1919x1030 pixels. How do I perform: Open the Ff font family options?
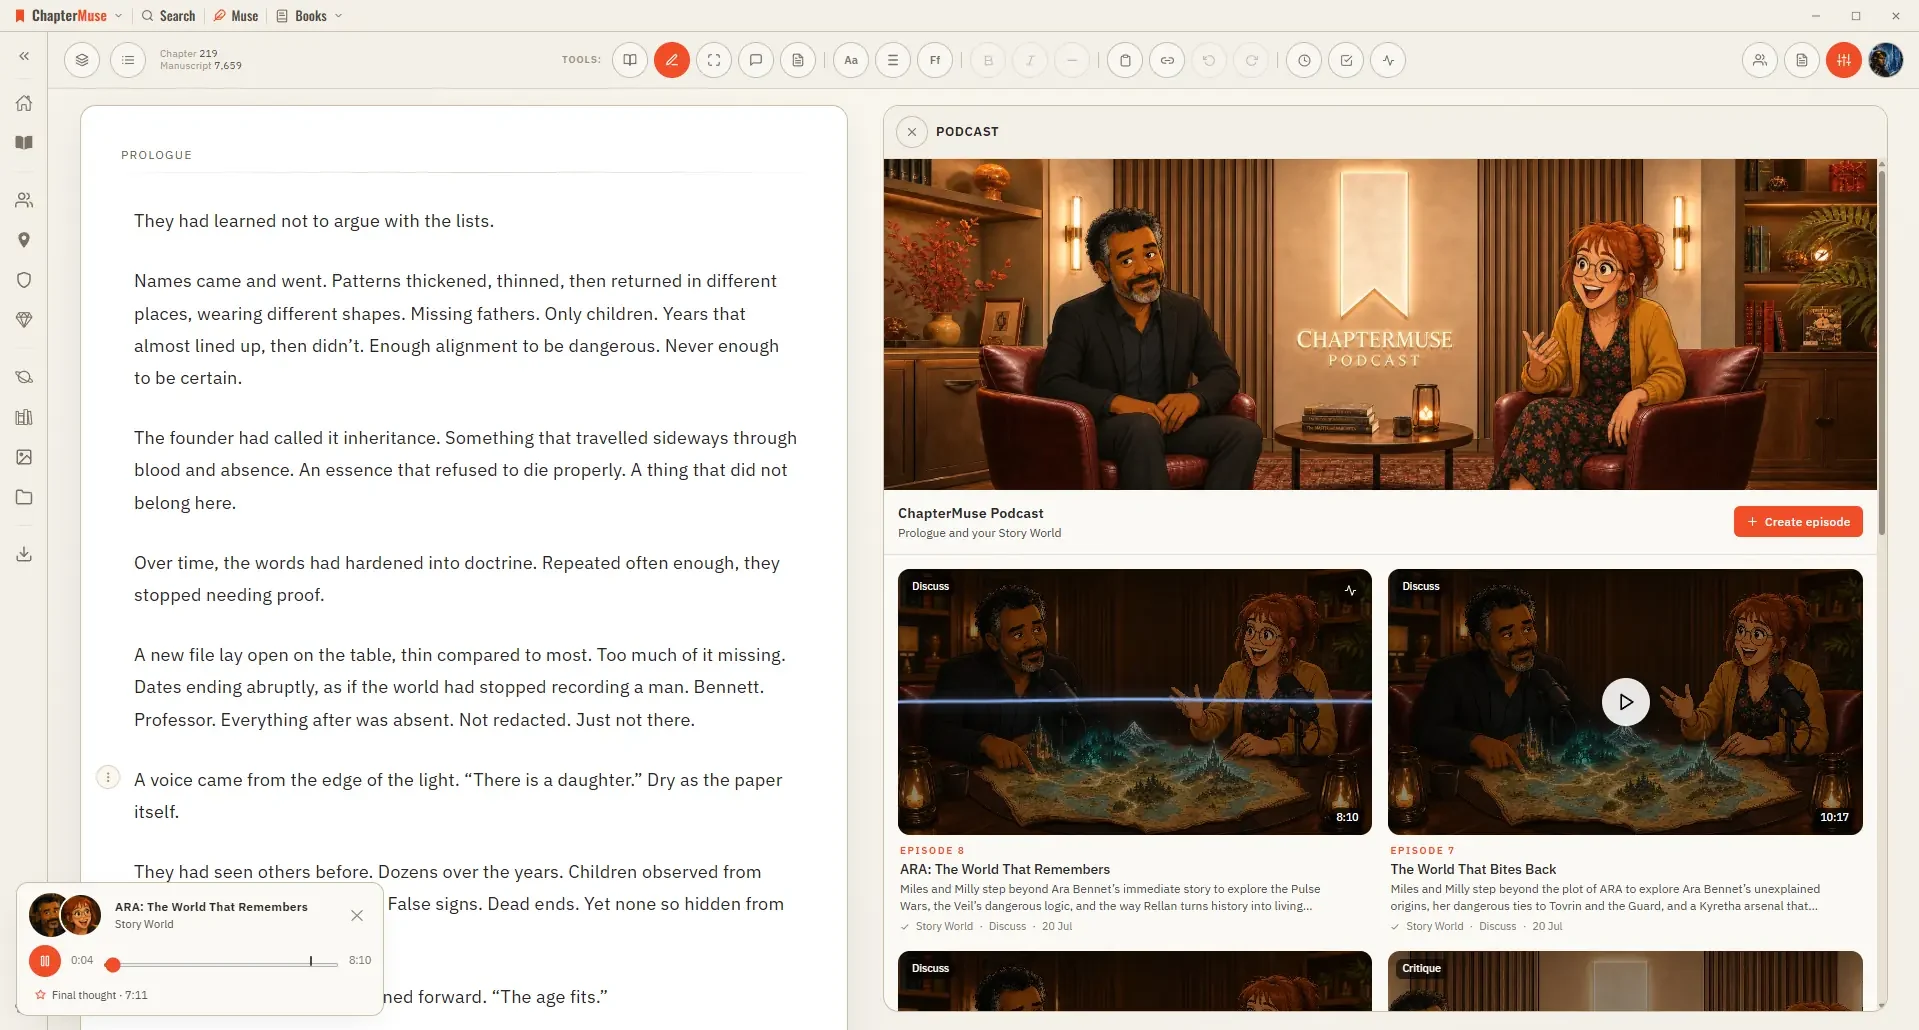tap(935, 60)
